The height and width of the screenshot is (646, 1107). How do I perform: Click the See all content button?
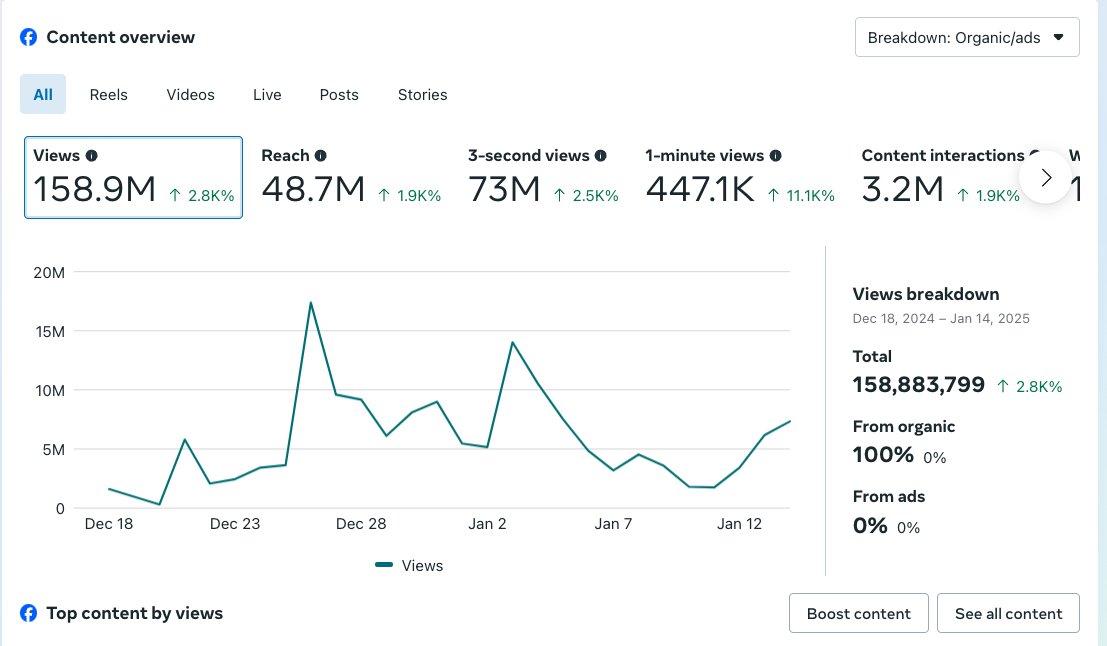coord(1008,614)
